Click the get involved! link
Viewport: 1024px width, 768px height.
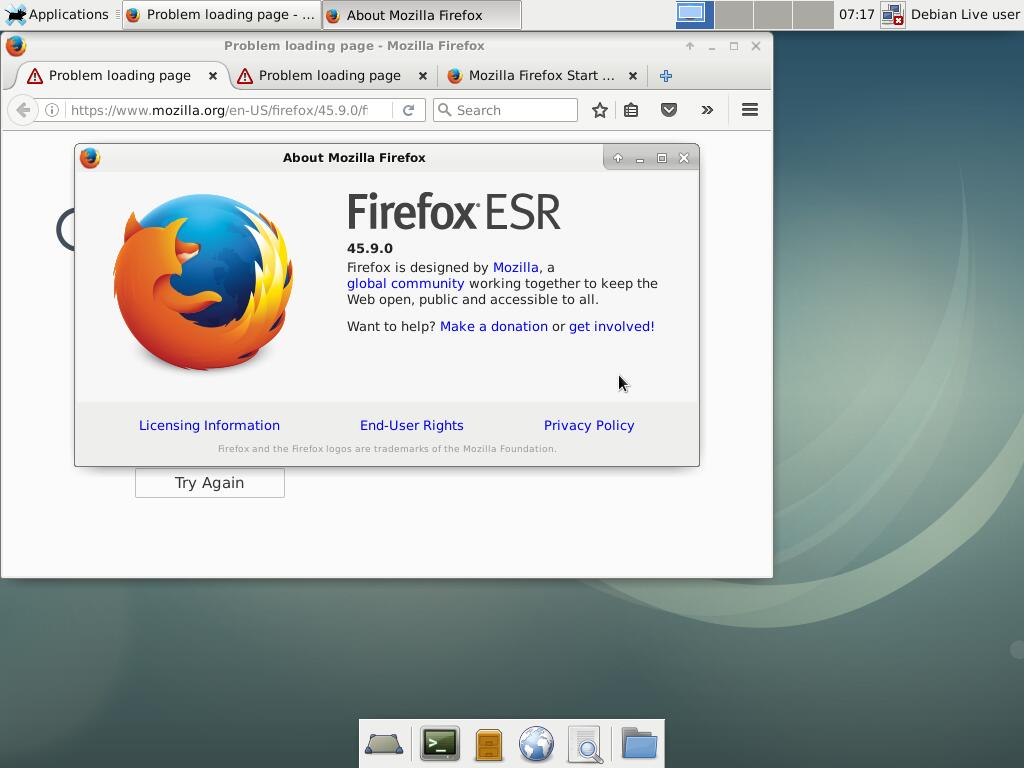point(611,327)
